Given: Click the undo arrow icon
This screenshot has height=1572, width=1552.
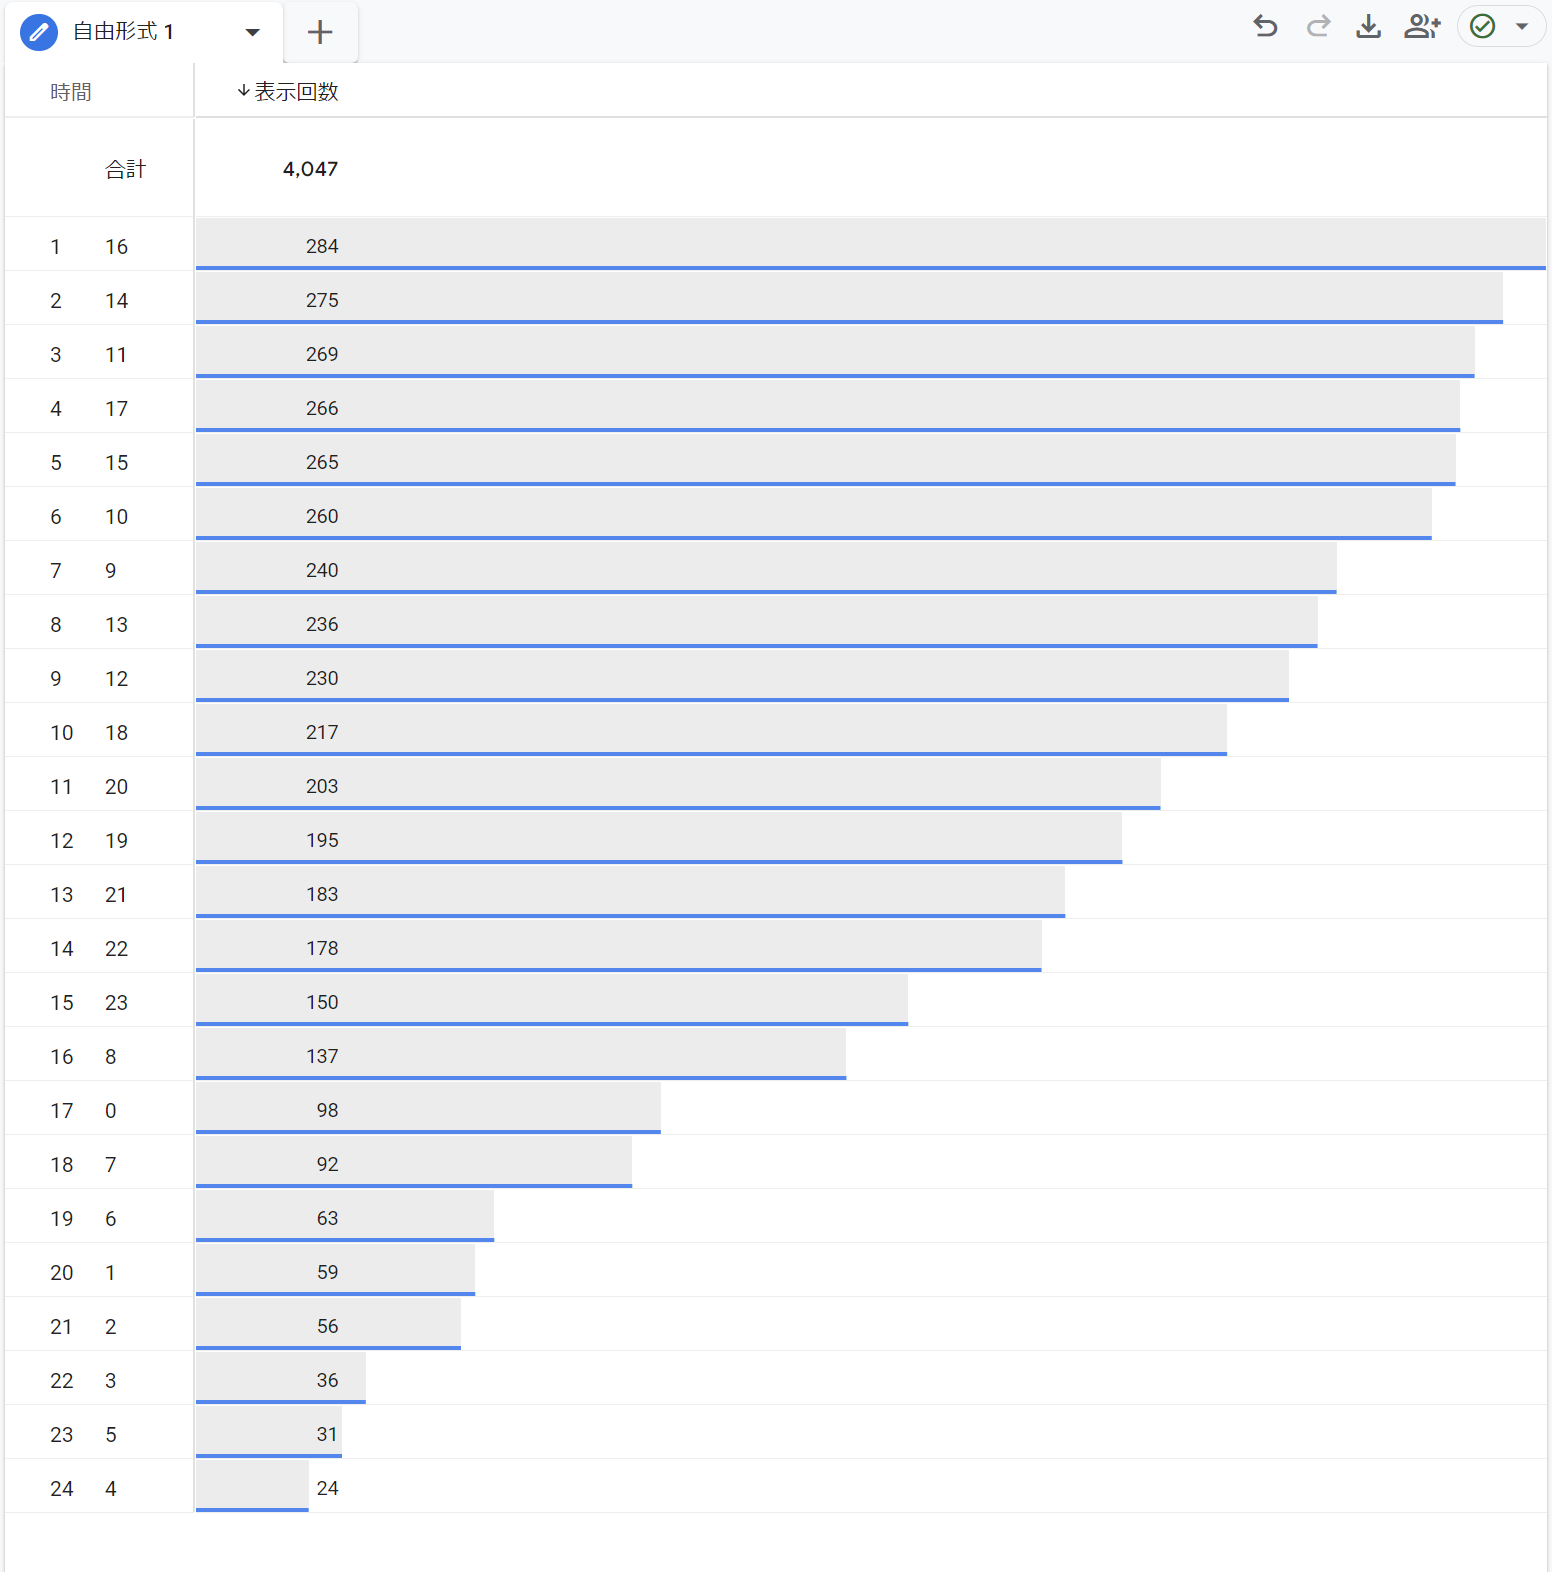Looking at the screenshot, I should (x=1266, y=26).
